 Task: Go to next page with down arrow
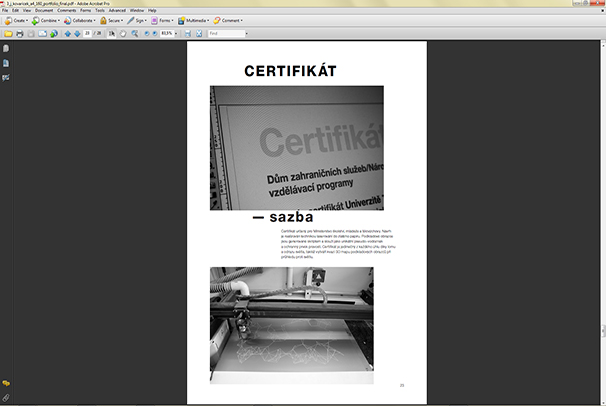[x=77, y=33]
